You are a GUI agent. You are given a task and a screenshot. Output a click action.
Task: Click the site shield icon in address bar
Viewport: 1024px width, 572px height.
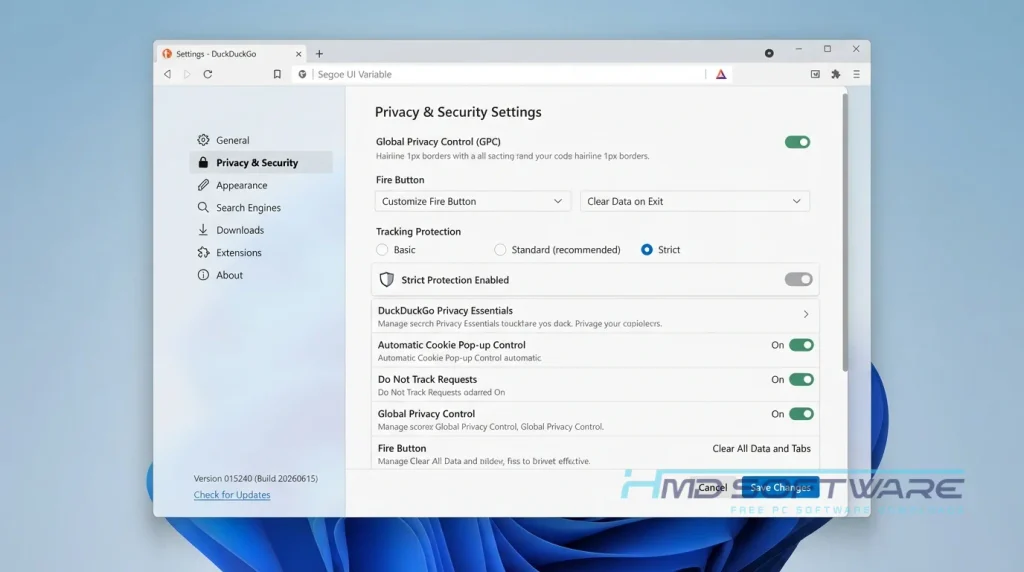click(302, 74)
